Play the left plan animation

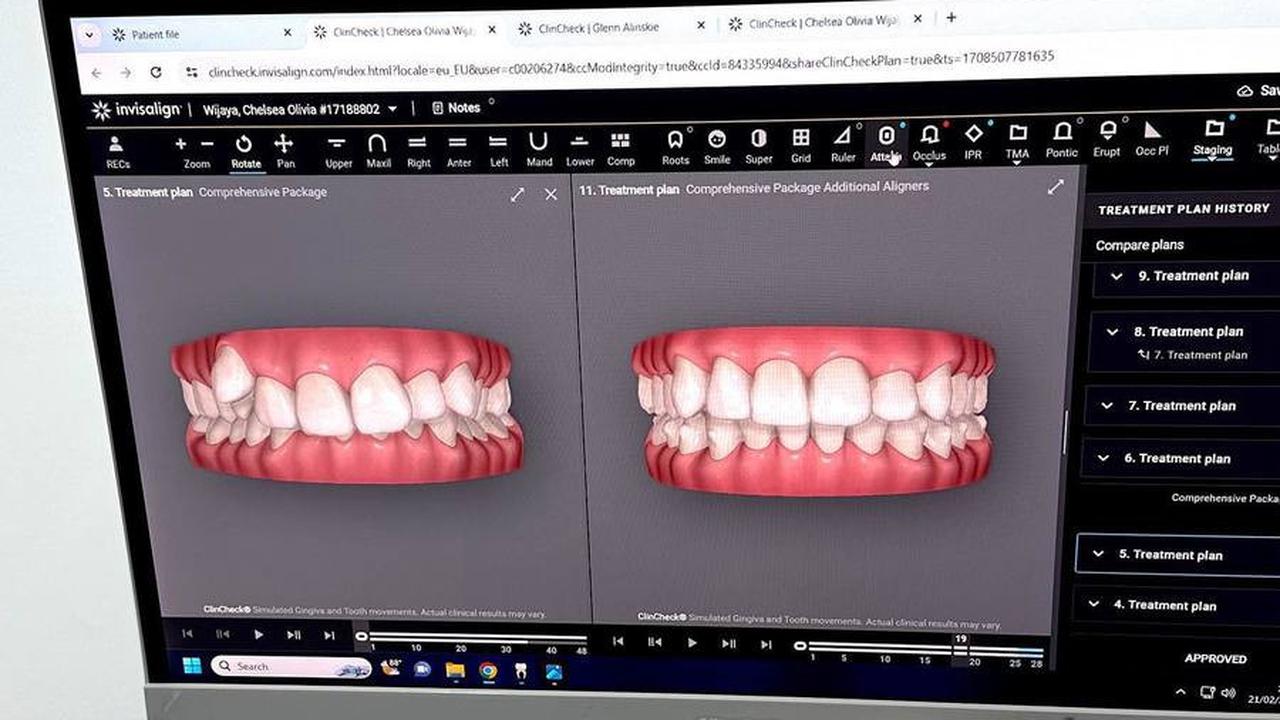(x=259, y=634)
